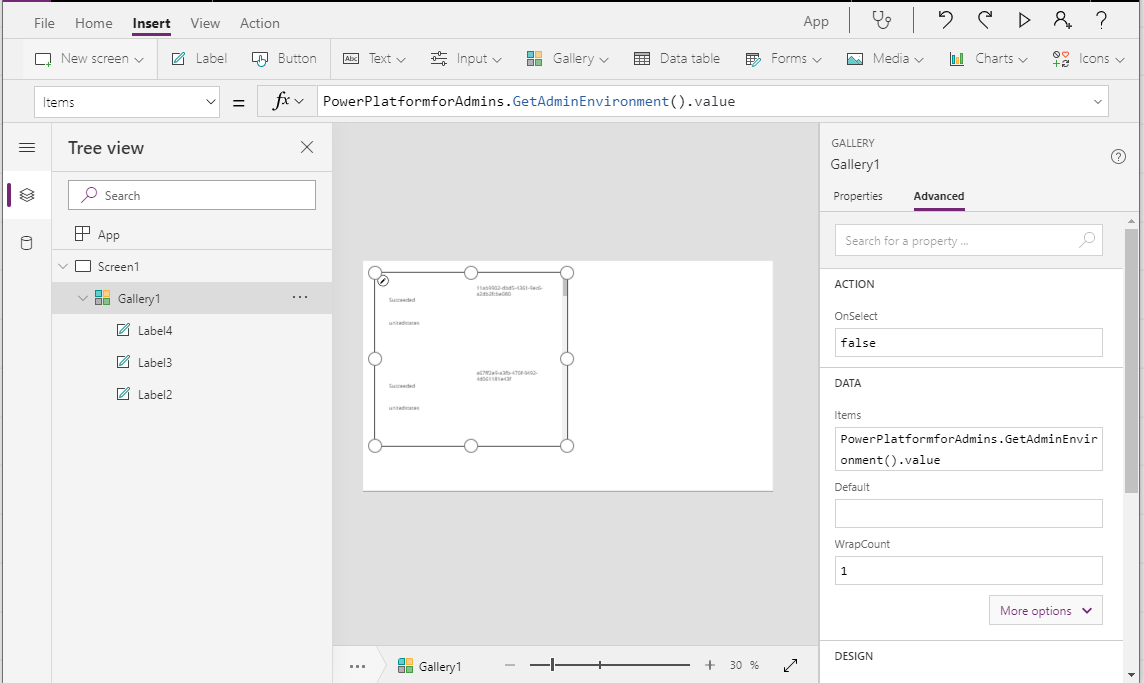Image resolution: width=1144 pixels, height=683 pixels.
Task: Select Label2 in the tree view
Action: (193, 395)
